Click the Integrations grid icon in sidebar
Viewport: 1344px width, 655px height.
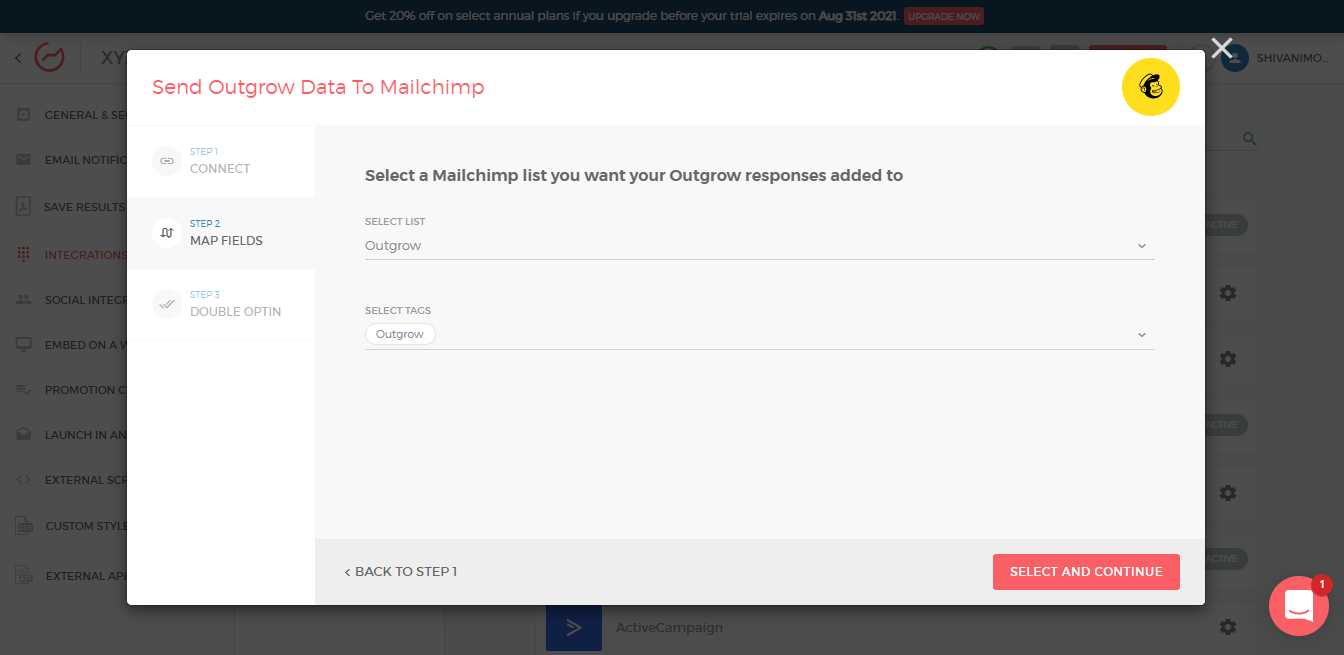pyautogui.click(x=24, y=254)
